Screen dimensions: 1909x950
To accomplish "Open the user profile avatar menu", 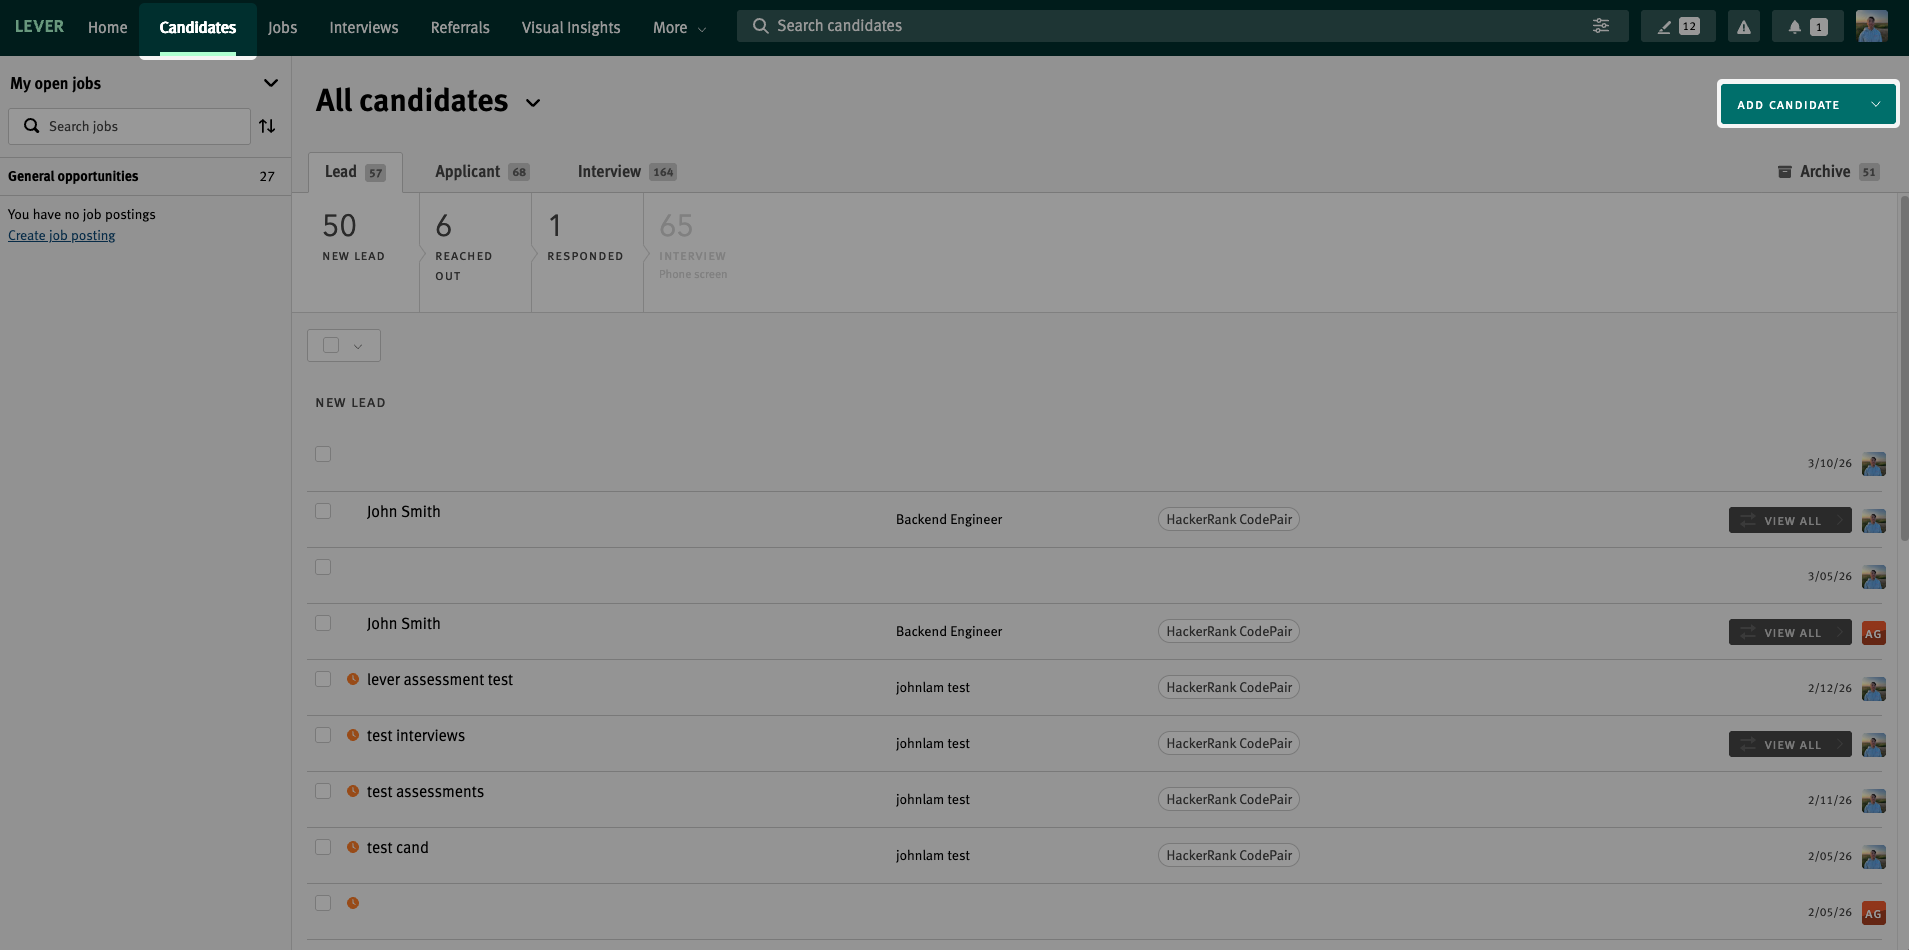I will point(1871,27).
